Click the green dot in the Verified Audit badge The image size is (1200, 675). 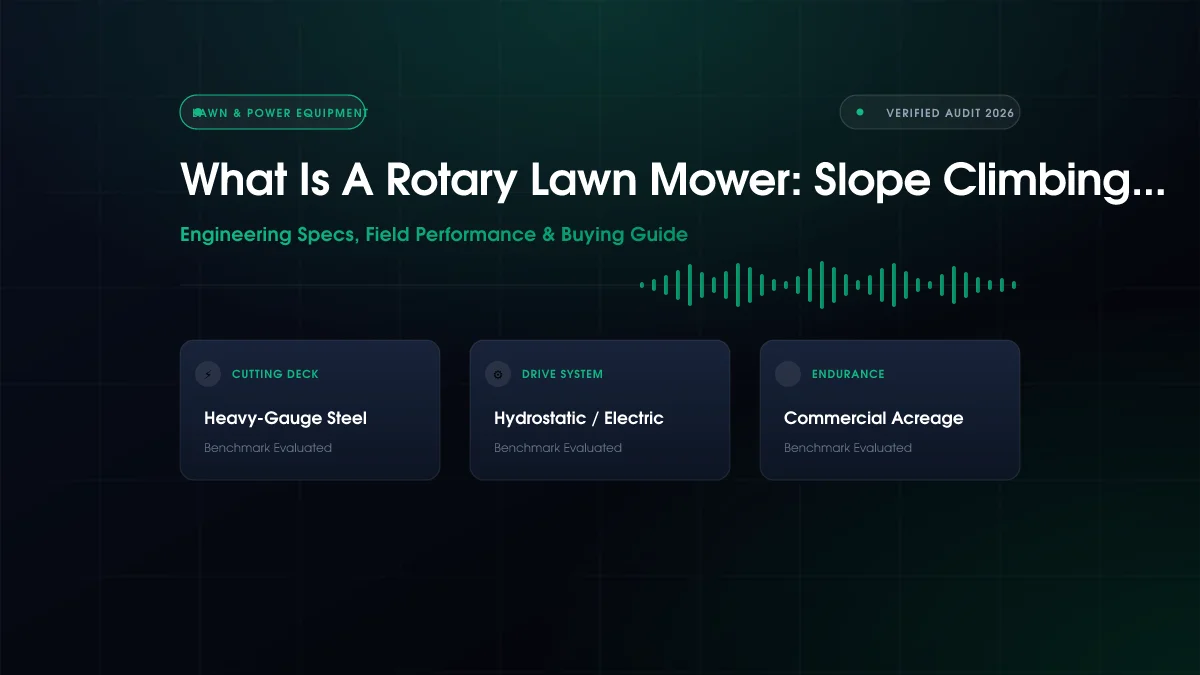click(860, 113)
